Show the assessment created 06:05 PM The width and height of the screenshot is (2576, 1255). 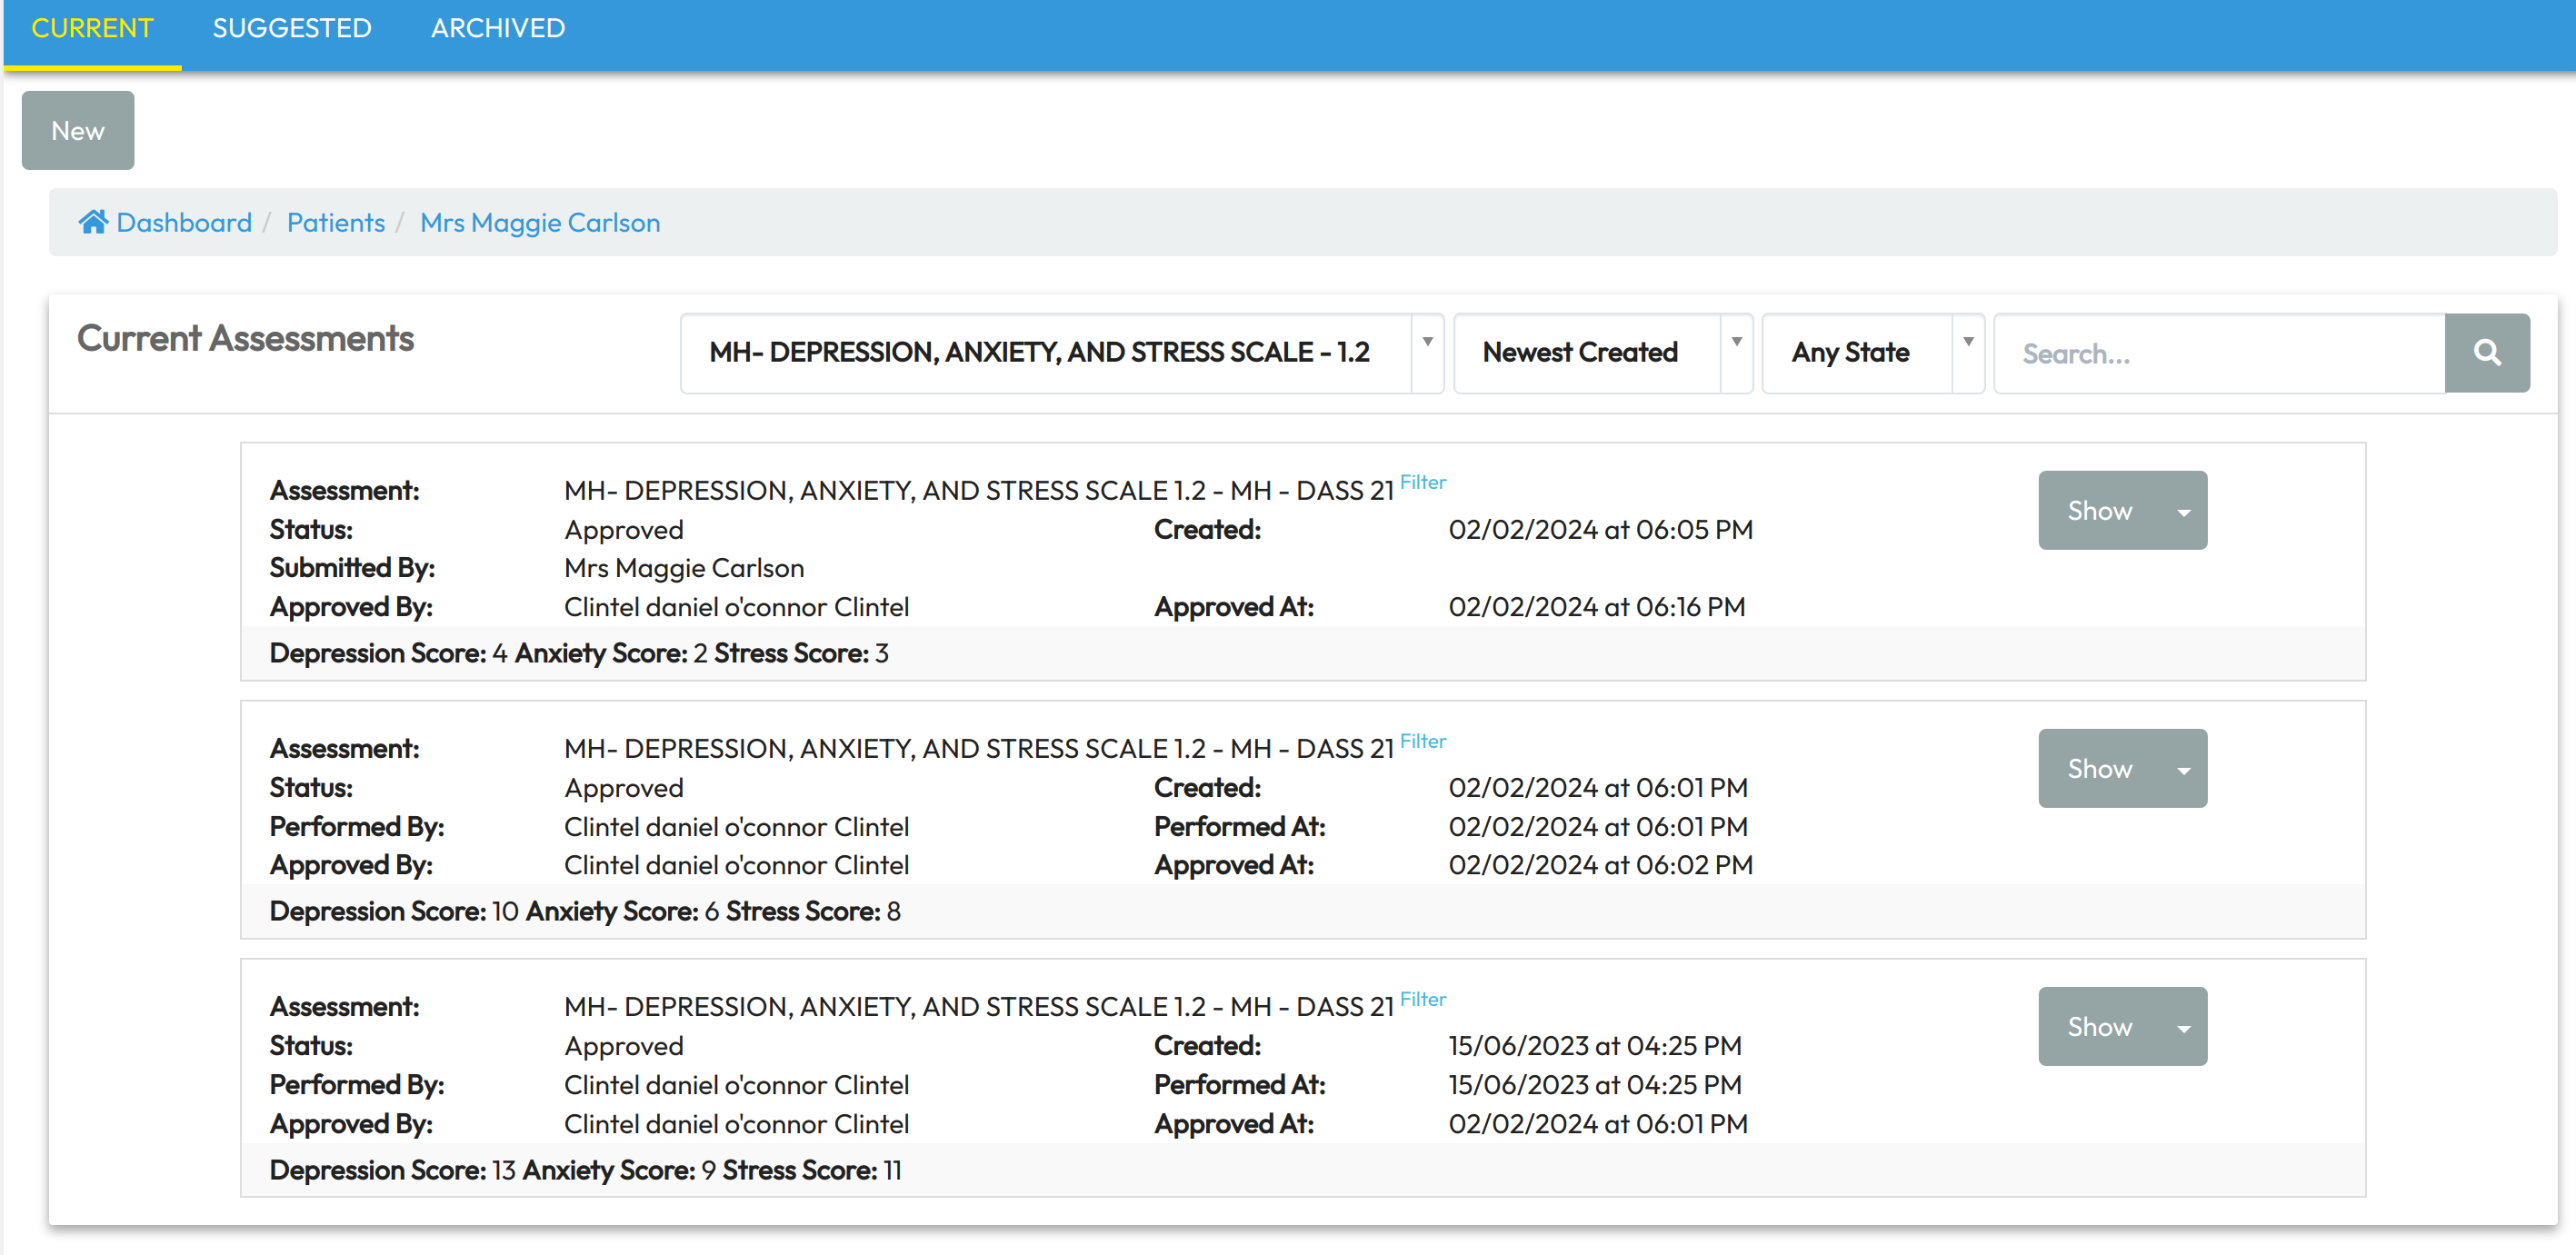tap(2098, 511)
